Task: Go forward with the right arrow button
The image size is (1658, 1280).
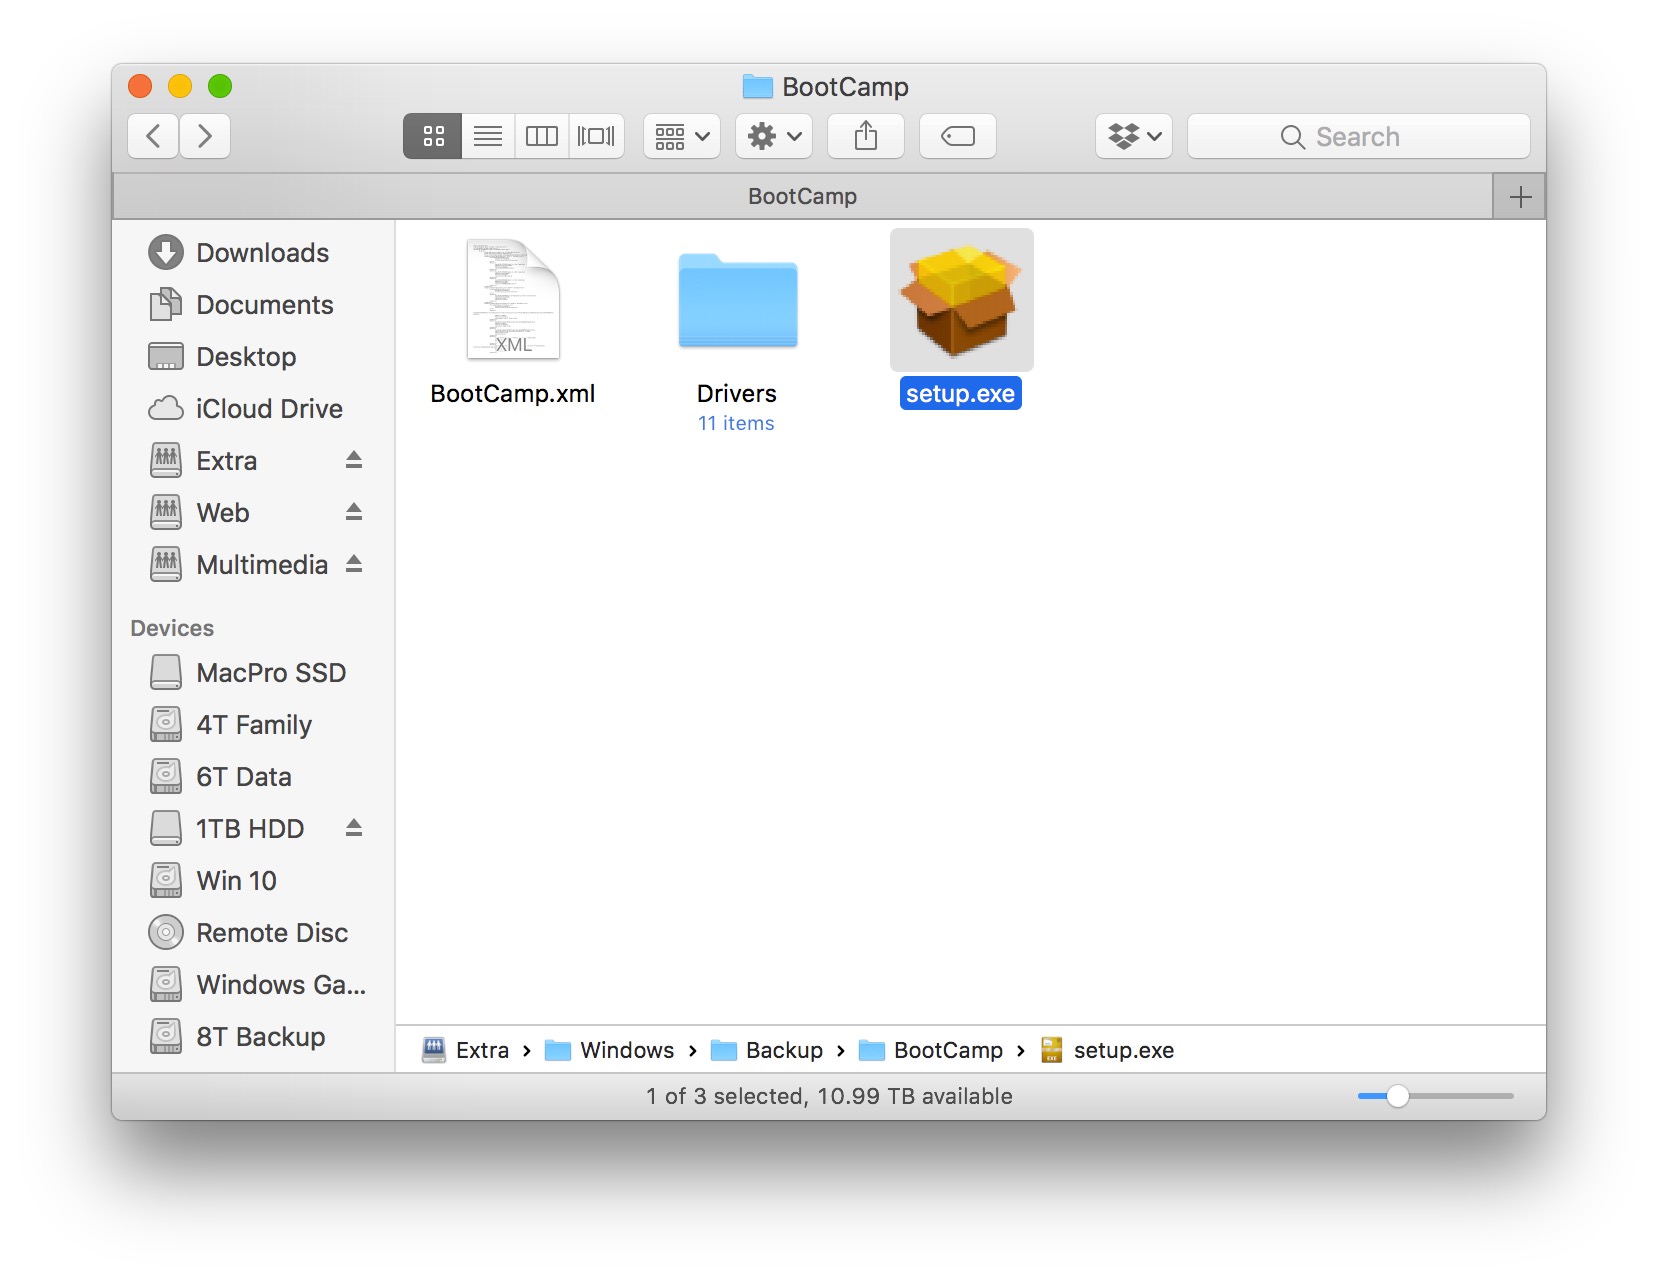Action: pyautogui.click(x=205, y=136)
